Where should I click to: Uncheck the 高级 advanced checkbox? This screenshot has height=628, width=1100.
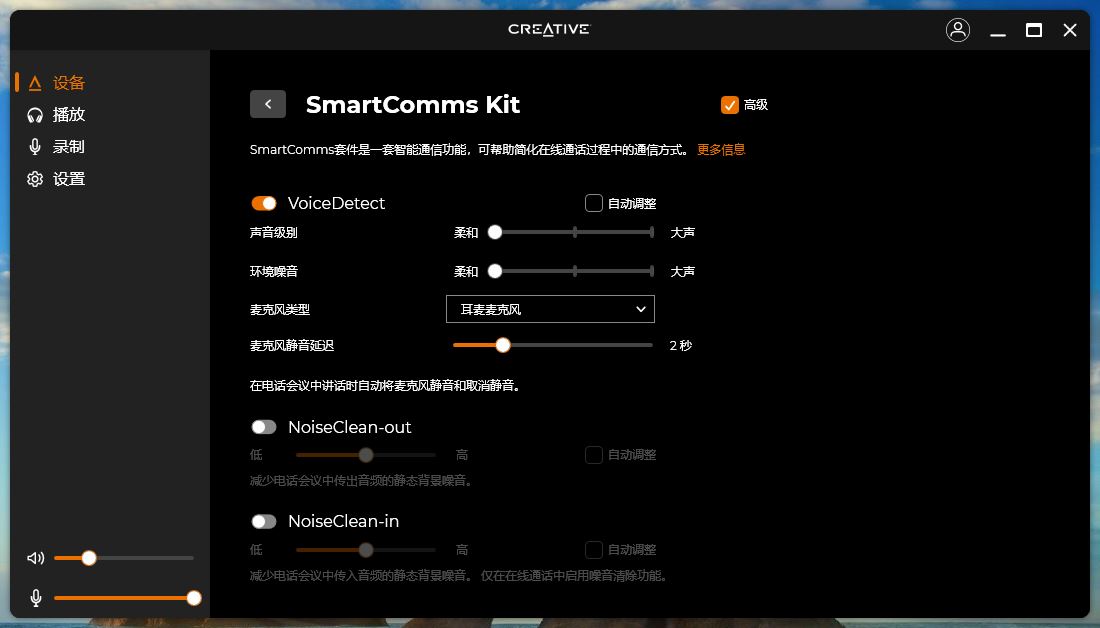coord(730,105)
